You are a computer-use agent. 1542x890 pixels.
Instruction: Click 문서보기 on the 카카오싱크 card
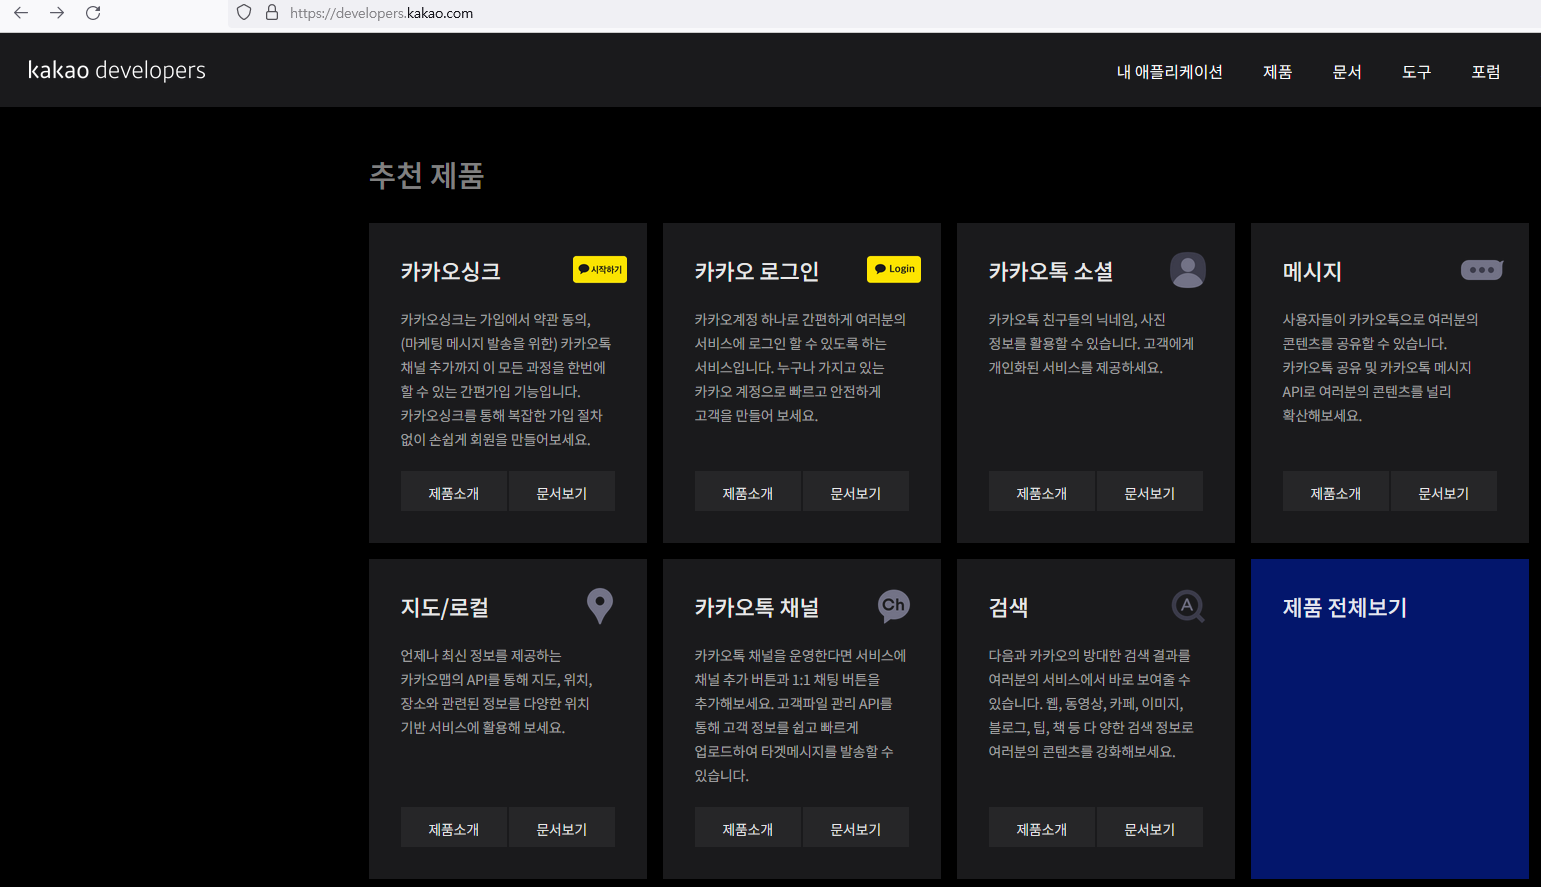(x=562, y=492)
